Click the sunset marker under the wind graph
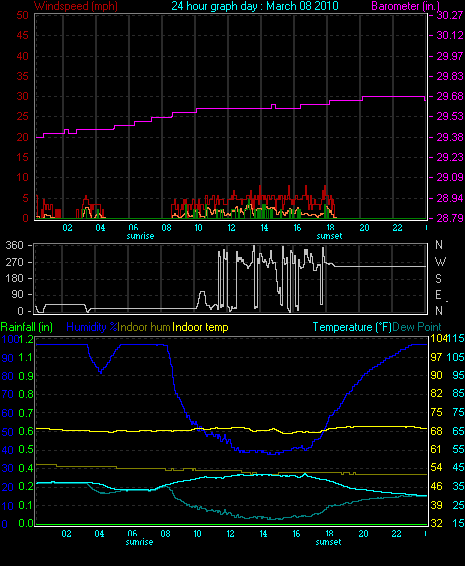The height and width of the screenshot is (566, 465). (329, 236)
